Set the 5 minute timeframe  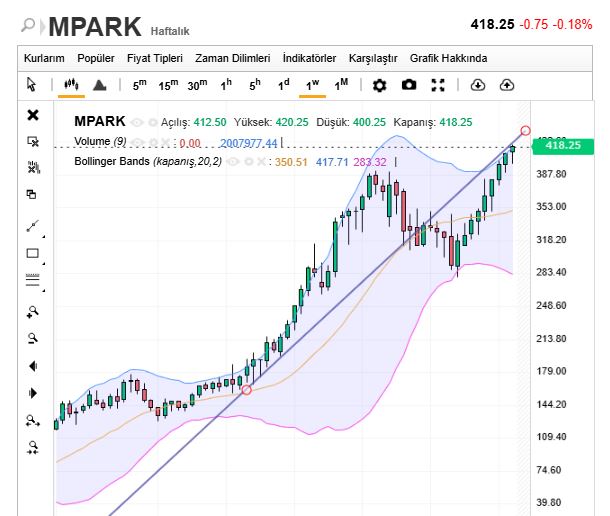140,84
